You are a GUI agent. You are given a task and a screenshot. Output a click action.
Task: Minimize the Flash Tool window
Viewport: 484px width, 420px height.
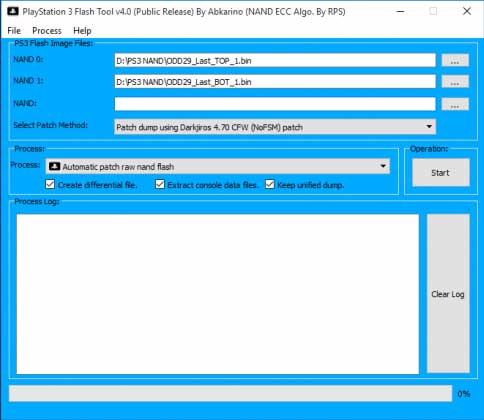click(x=401, y=11)
